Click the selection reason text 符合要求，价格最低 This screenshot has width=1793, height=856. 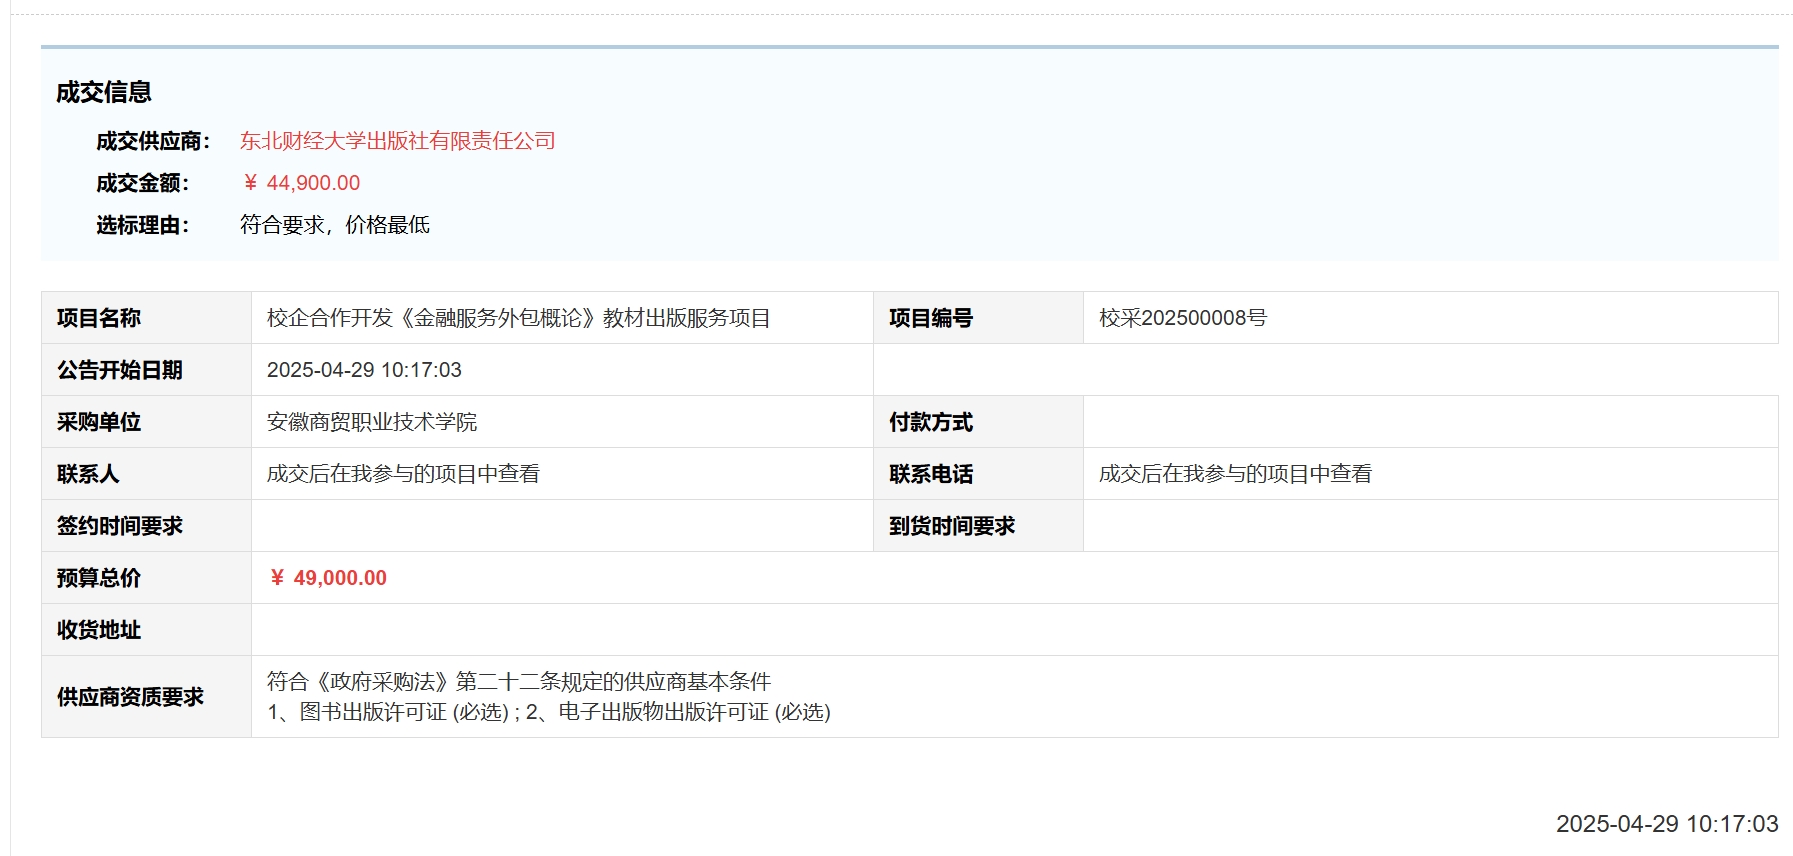[334, 225]
